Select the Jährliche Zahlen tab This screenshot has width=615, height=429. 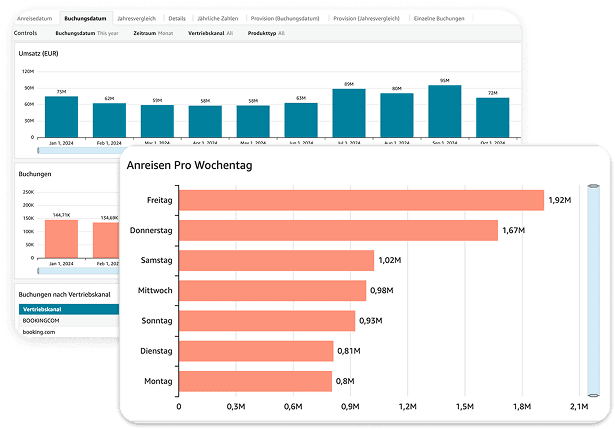click(x=220, y=19)
